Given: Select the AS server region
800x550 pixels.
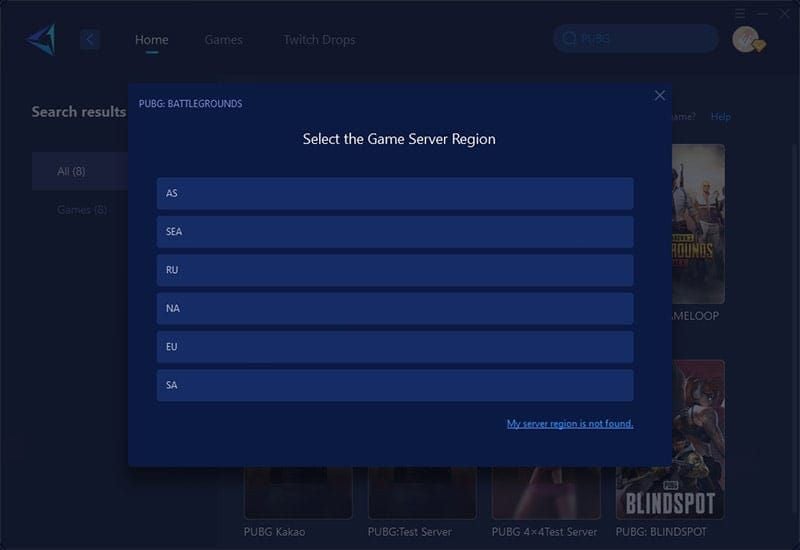Looking at the screenshot, I should (395, 193).
